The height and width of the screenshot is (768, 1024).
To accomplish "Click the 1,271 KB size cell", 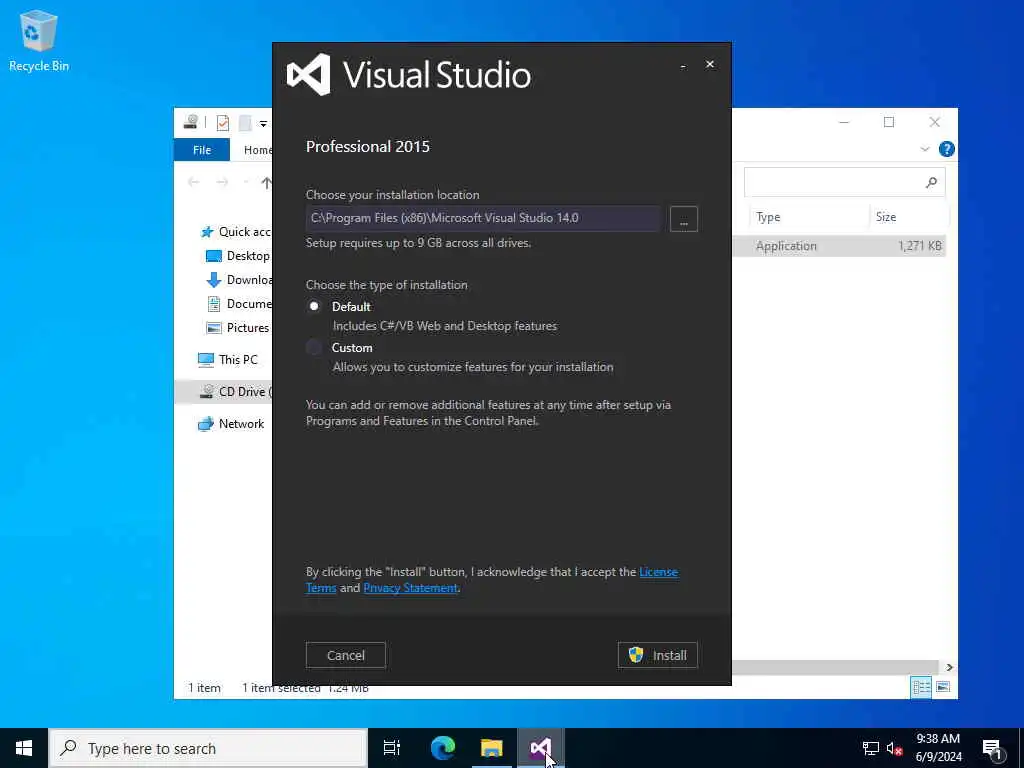I will tap(920, 246).
